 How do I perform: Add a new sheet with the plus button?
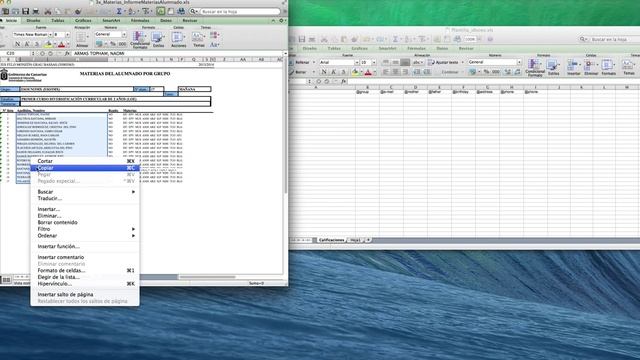(368, 240)
